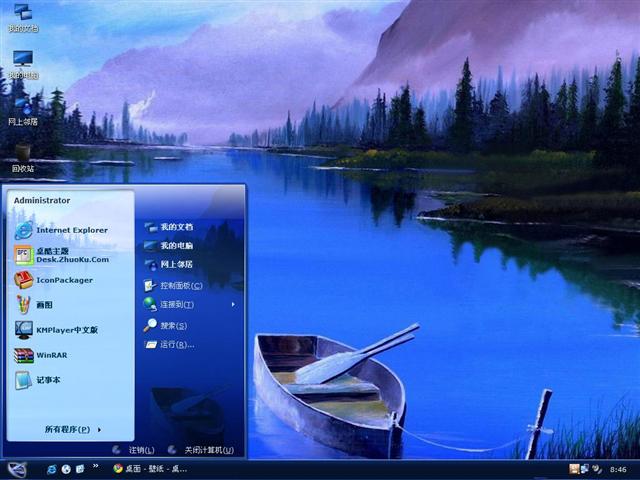The height and width of the screenshot is (480, 640).
Task: Open 我的文档 desktop icon
Action: (23, 17)
